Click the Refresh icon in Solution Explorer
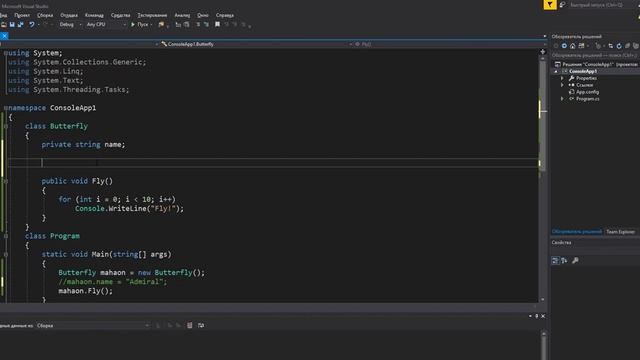The image size is (640, 360). click(619, 46)
